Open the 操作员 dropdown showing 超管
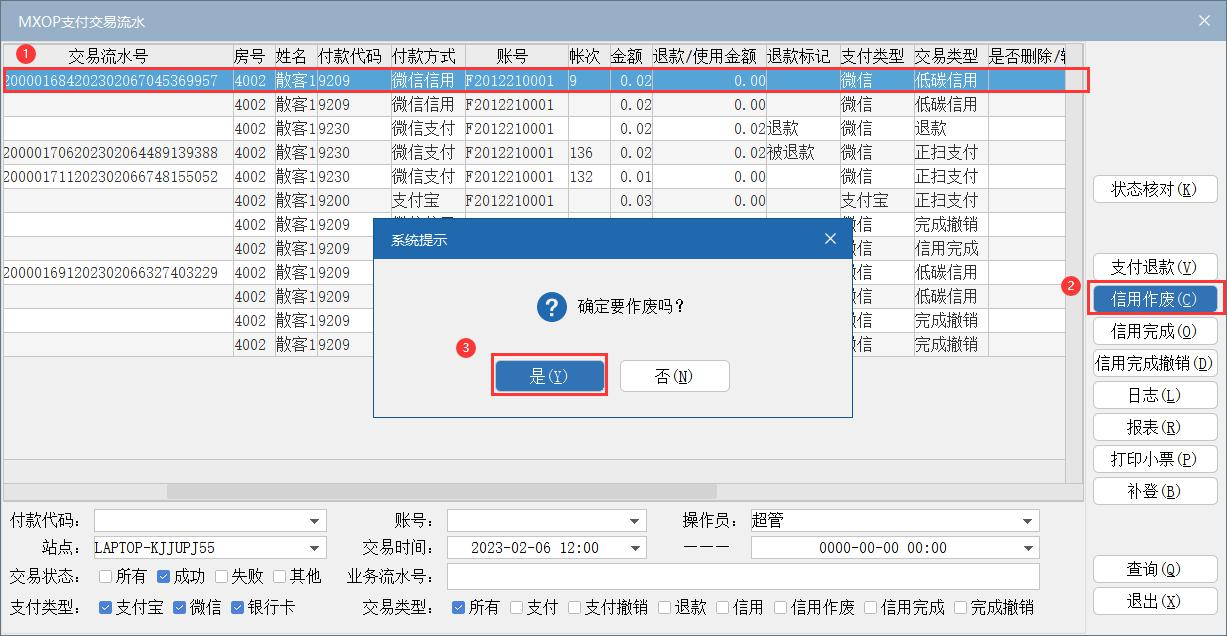Screen dimensions: 1227x636 [x=1028, y=521]
